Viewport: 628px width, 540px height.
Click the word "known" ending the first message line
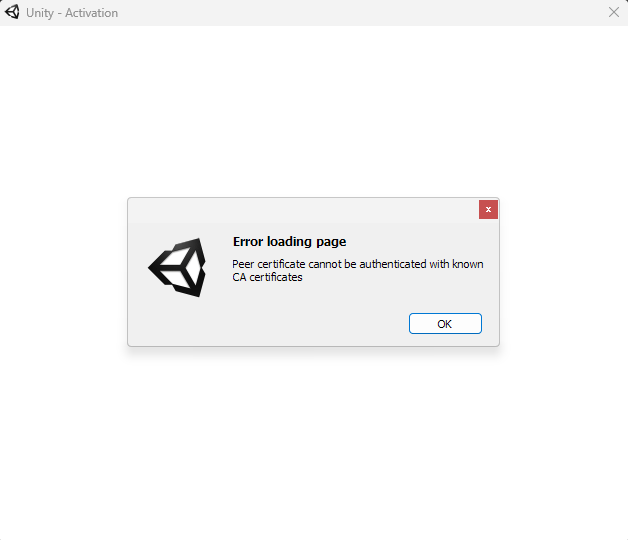tap(468, 264)
